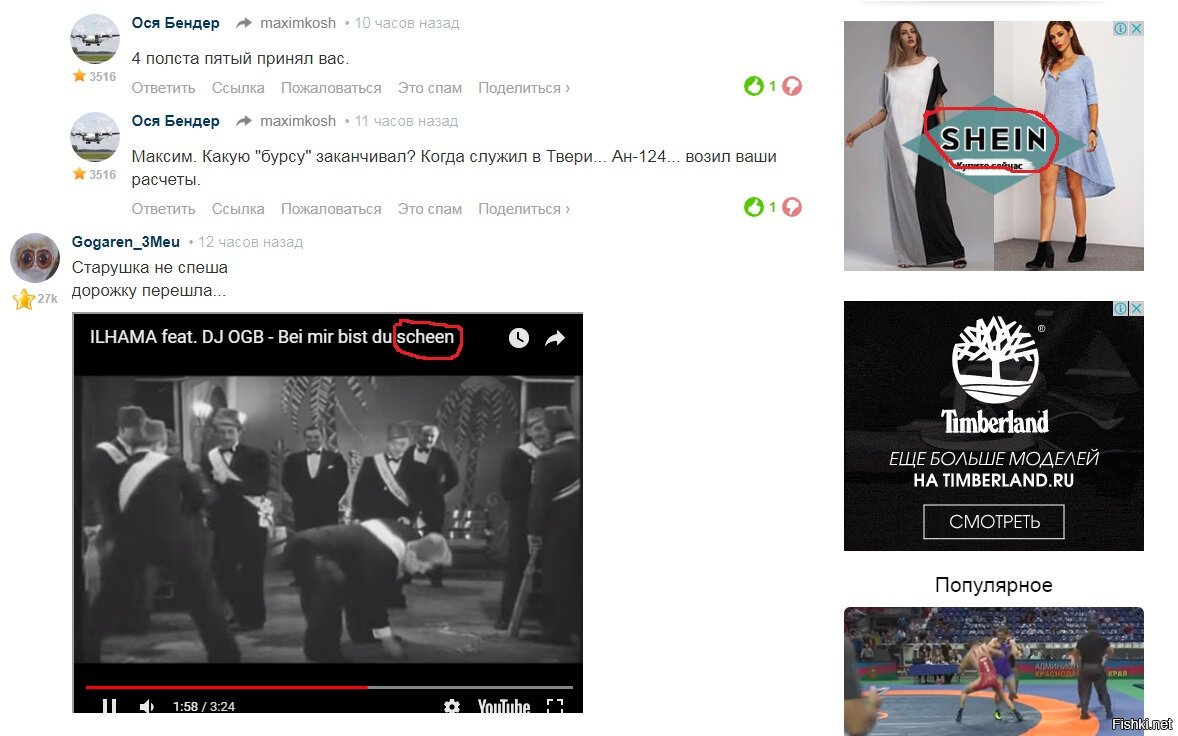
Task: Click reply arrow icon in second comment
Action: (243, 121)
